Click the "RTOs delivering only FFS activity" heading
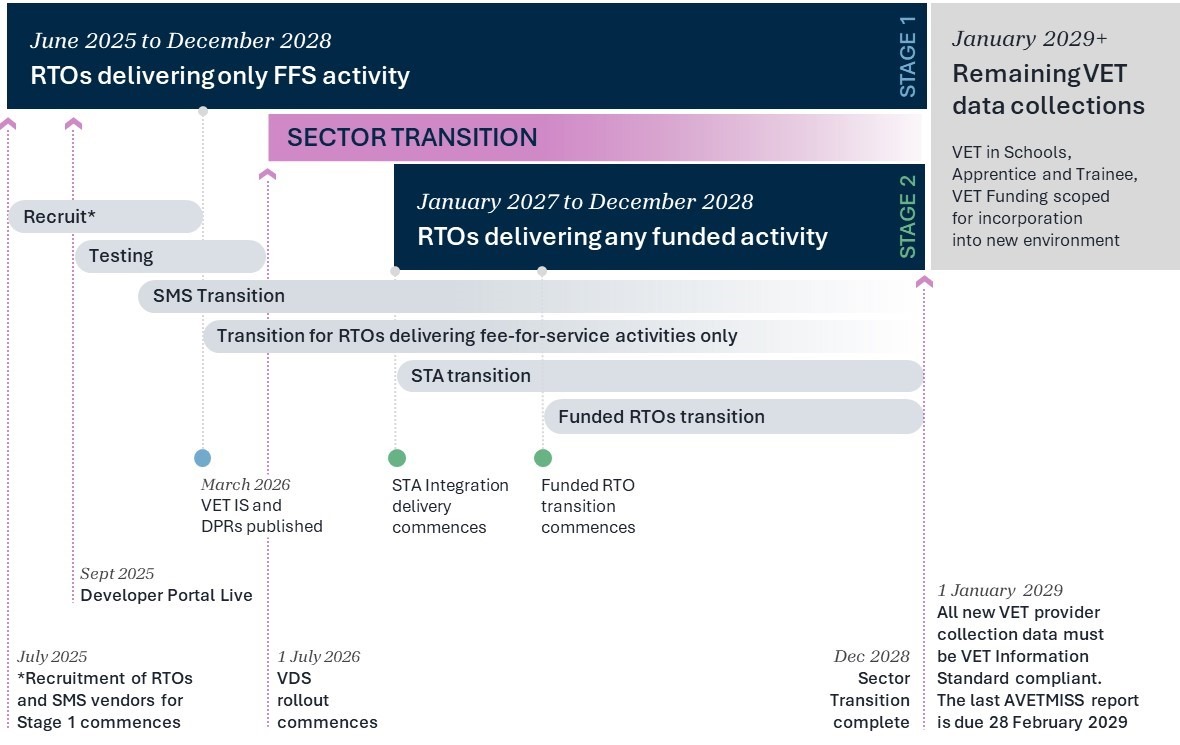 [220, 76]
